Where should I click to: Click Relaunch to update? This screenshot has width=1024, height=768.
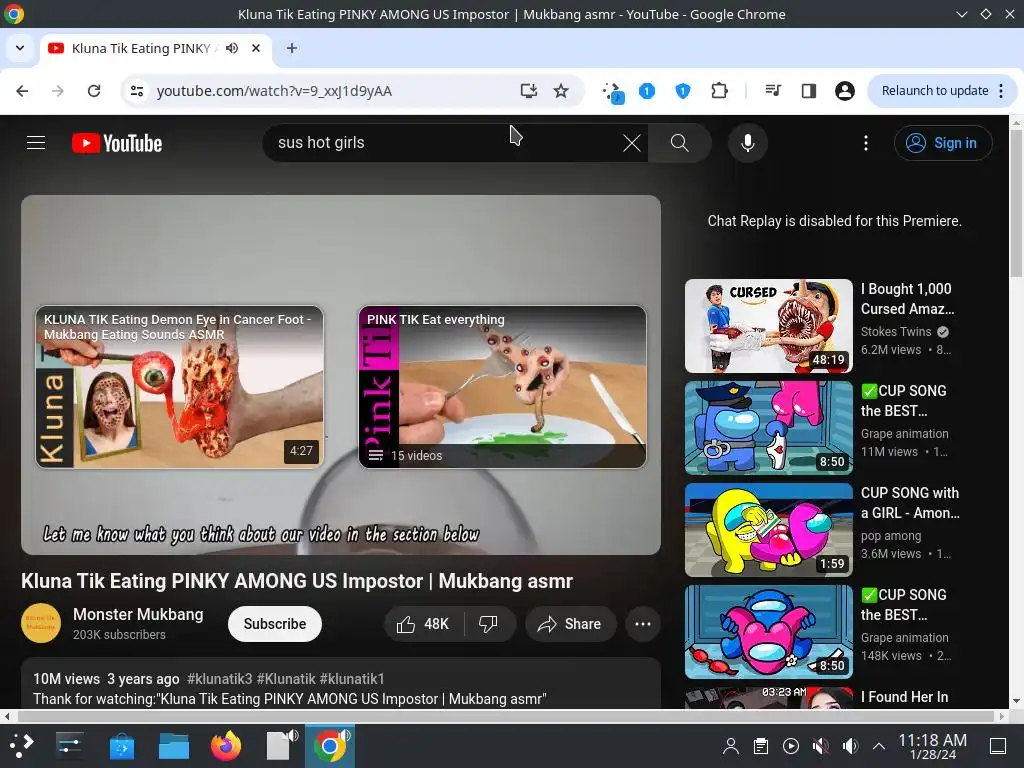pos(942,91)
